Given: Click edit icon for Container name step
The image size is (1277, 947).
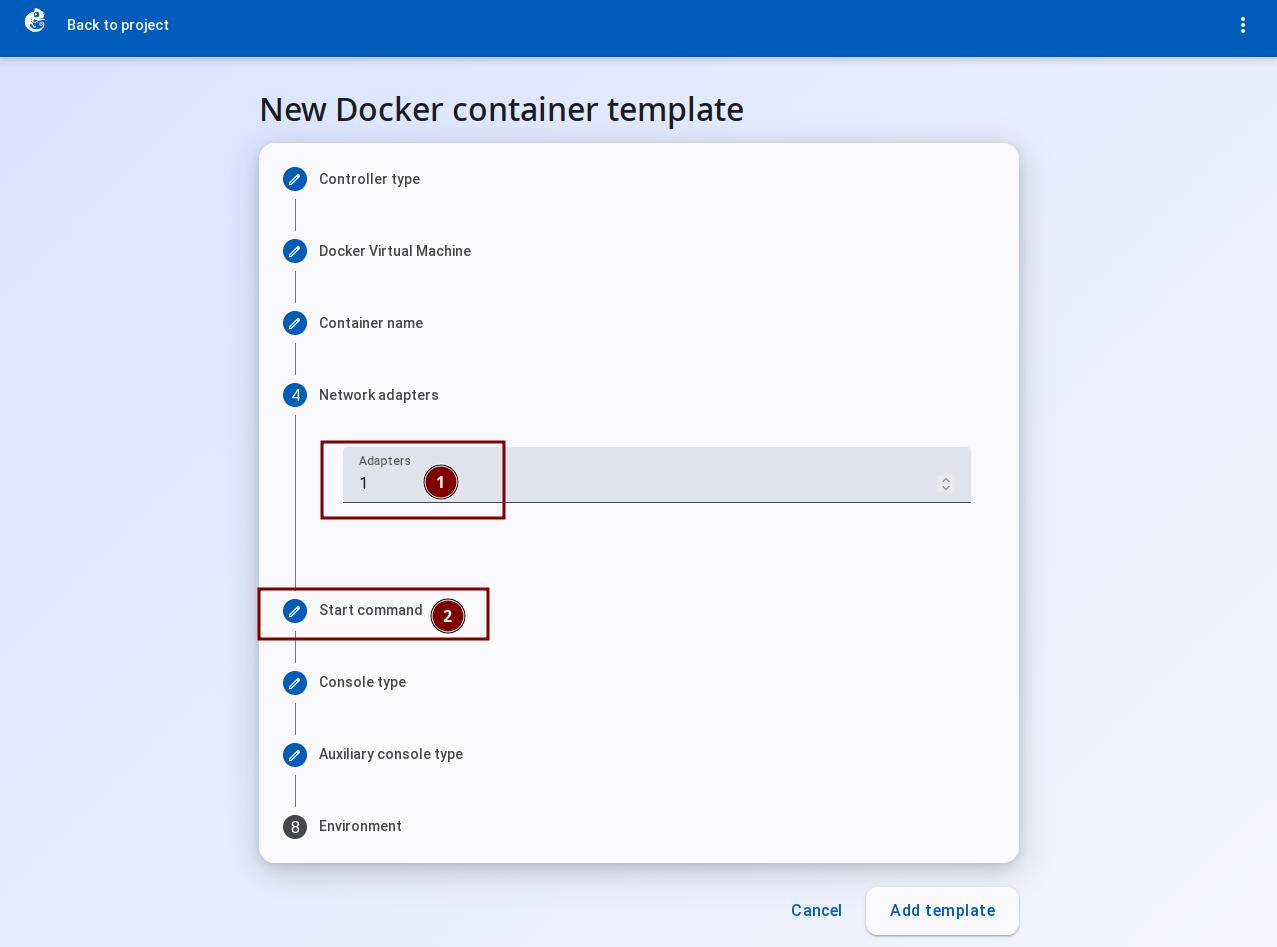Looking at the screenshot, I should click(295, 323).
